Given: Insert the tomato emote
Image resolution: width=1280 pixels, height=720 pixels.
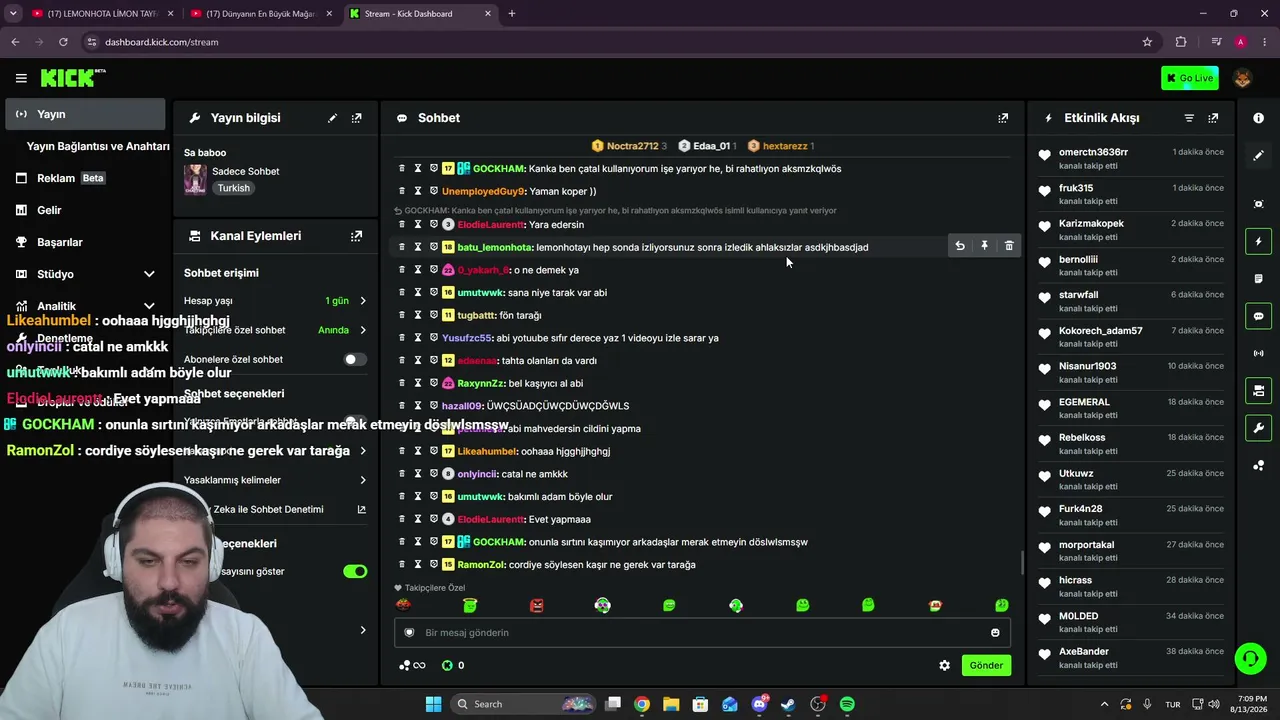Looking at the screenshot, I should [403, 605].
